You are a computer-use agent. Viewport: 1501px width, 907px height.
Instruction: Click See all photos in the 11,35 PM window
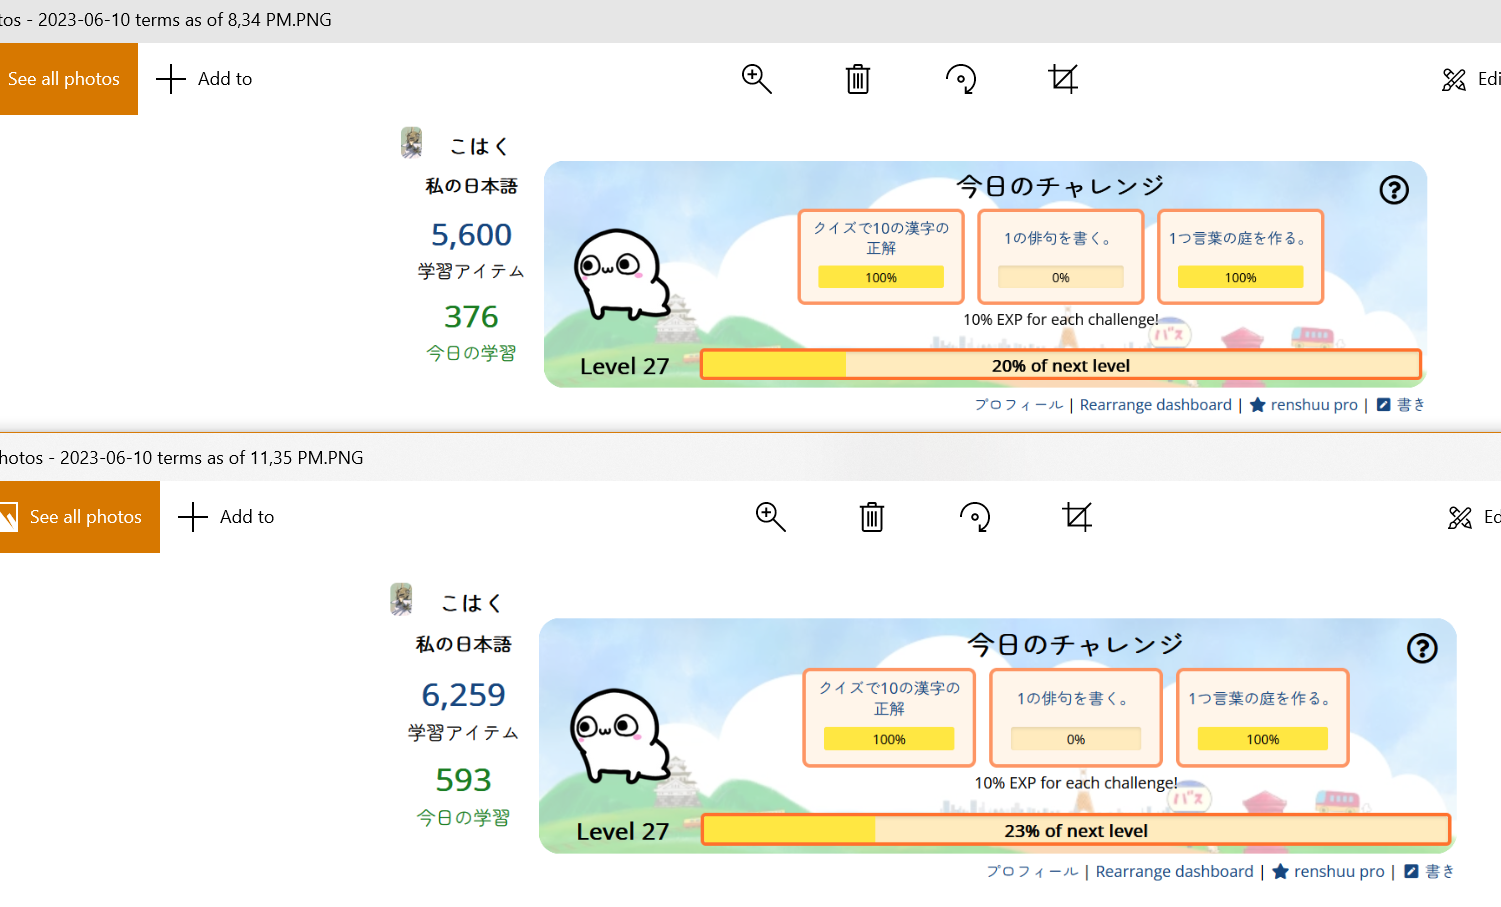point(80,517)
